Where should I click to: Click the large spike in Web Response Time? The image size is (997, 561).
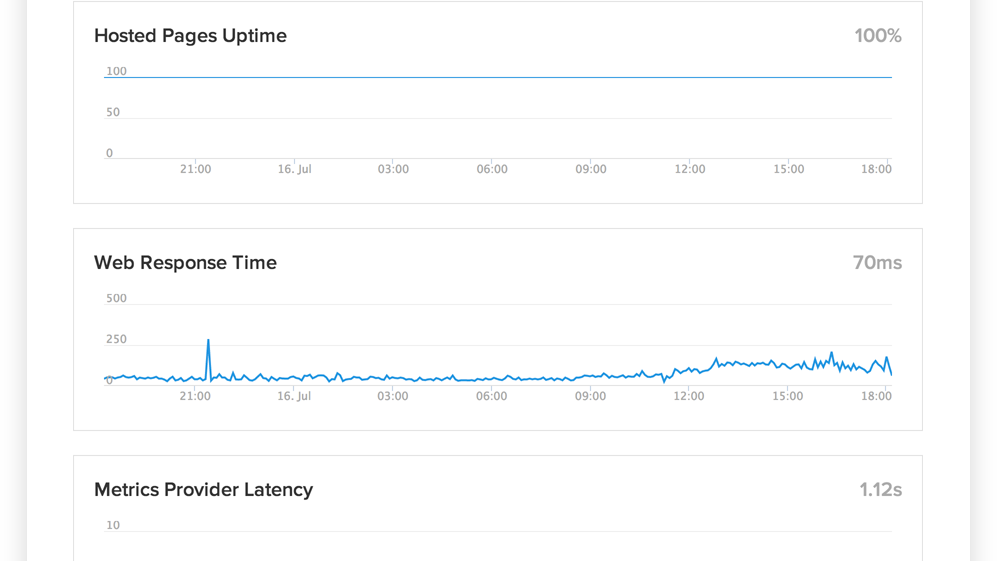tap(208, 343)
